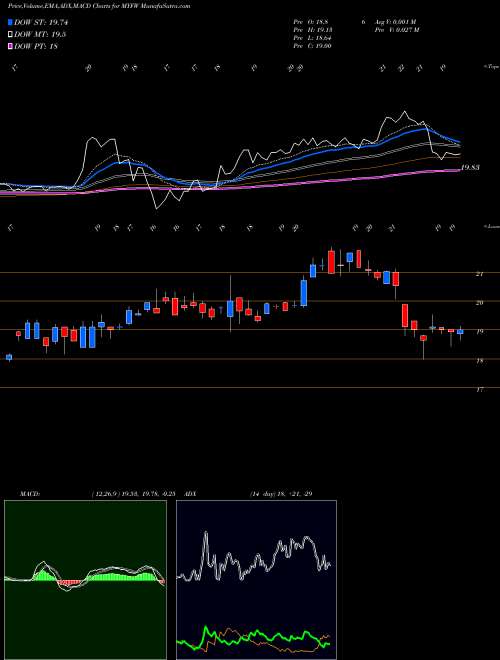Click the MACD (12,26,9) parameter values
This screenshot has width=500, height=660.
[x=133, y=493]
